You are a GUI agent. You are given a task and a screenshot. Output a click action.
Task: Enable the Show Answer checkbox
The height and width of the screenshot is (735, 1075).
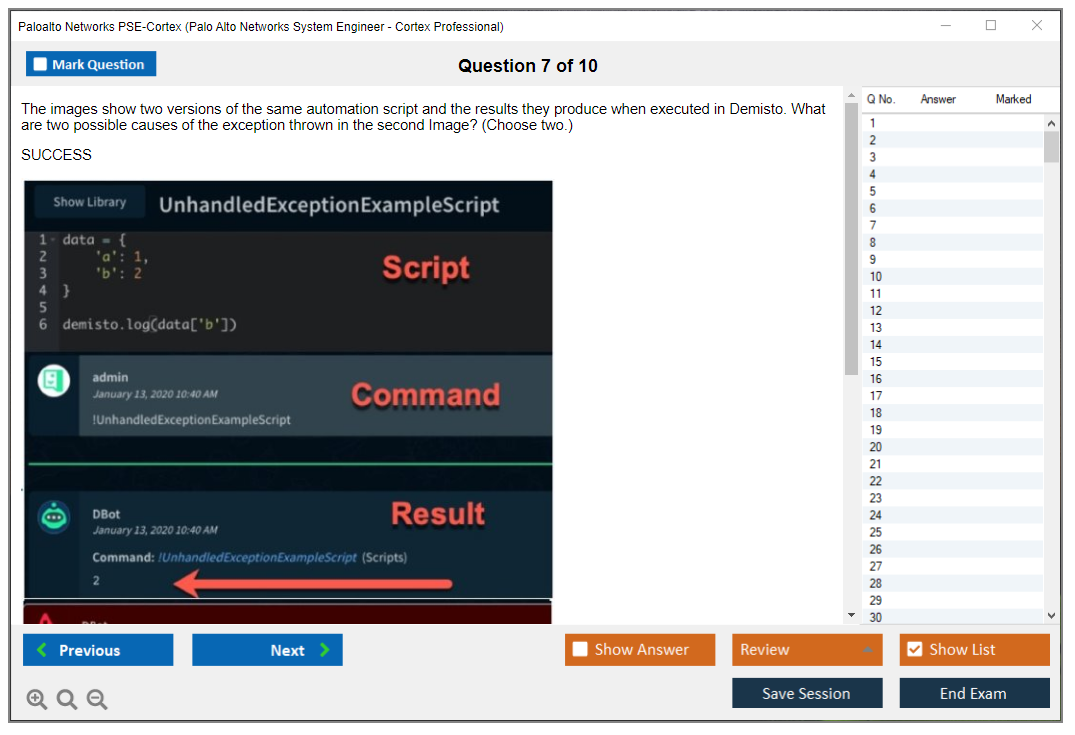coord(580,650)
